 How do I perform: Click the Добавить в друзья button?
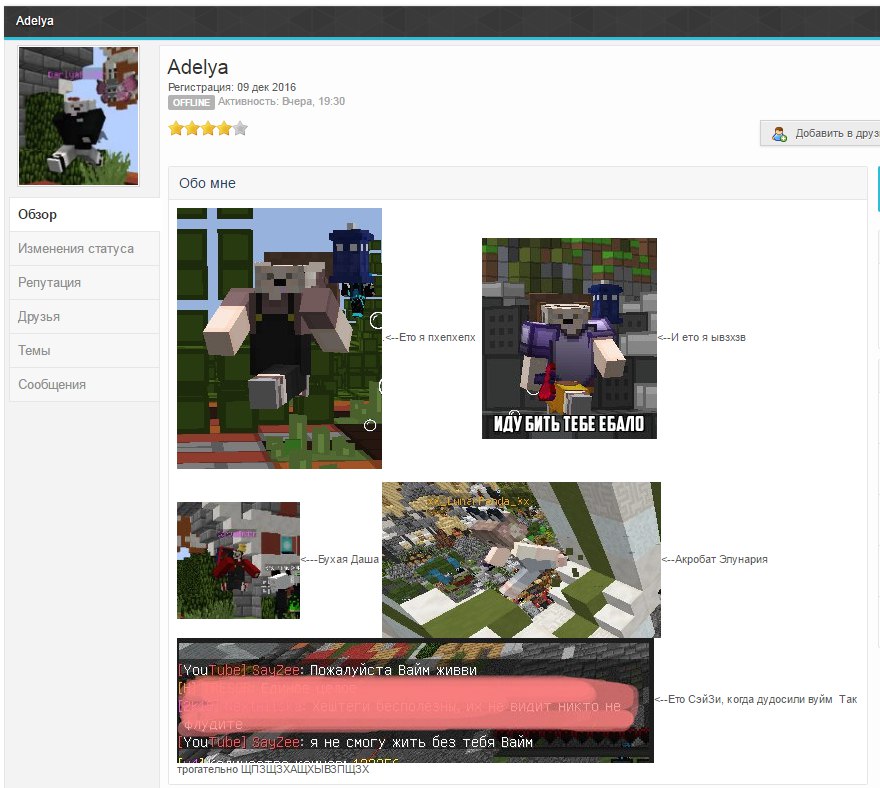tap(820, 134)
